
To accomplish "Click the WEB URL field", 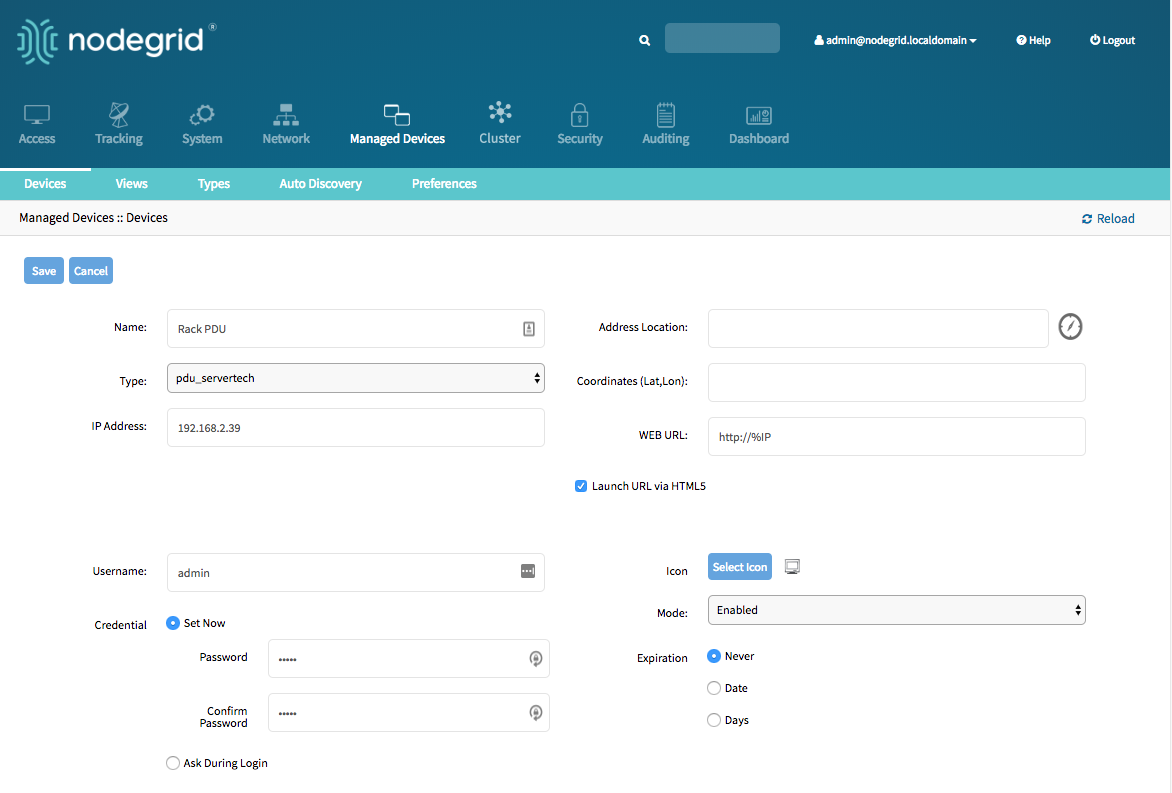I will pos(896,436).
